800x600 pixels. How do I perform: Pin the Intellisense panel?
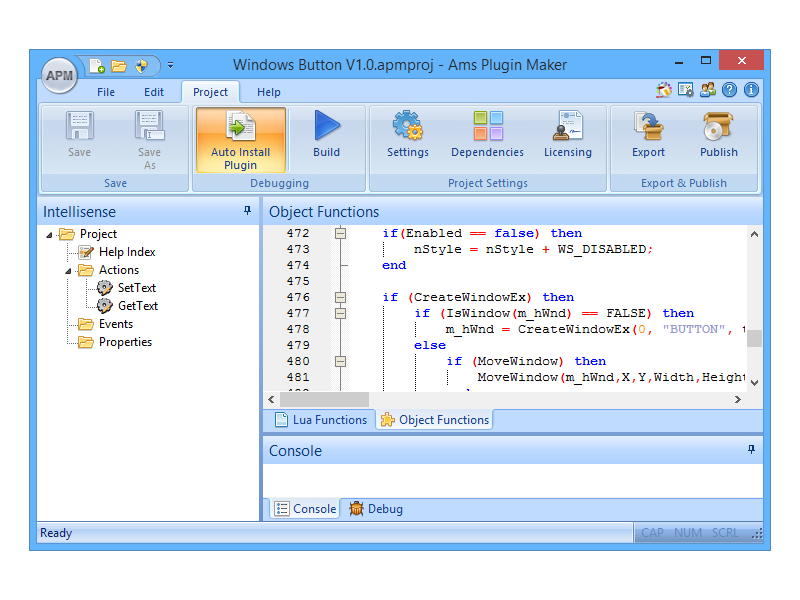pos(247,210)
